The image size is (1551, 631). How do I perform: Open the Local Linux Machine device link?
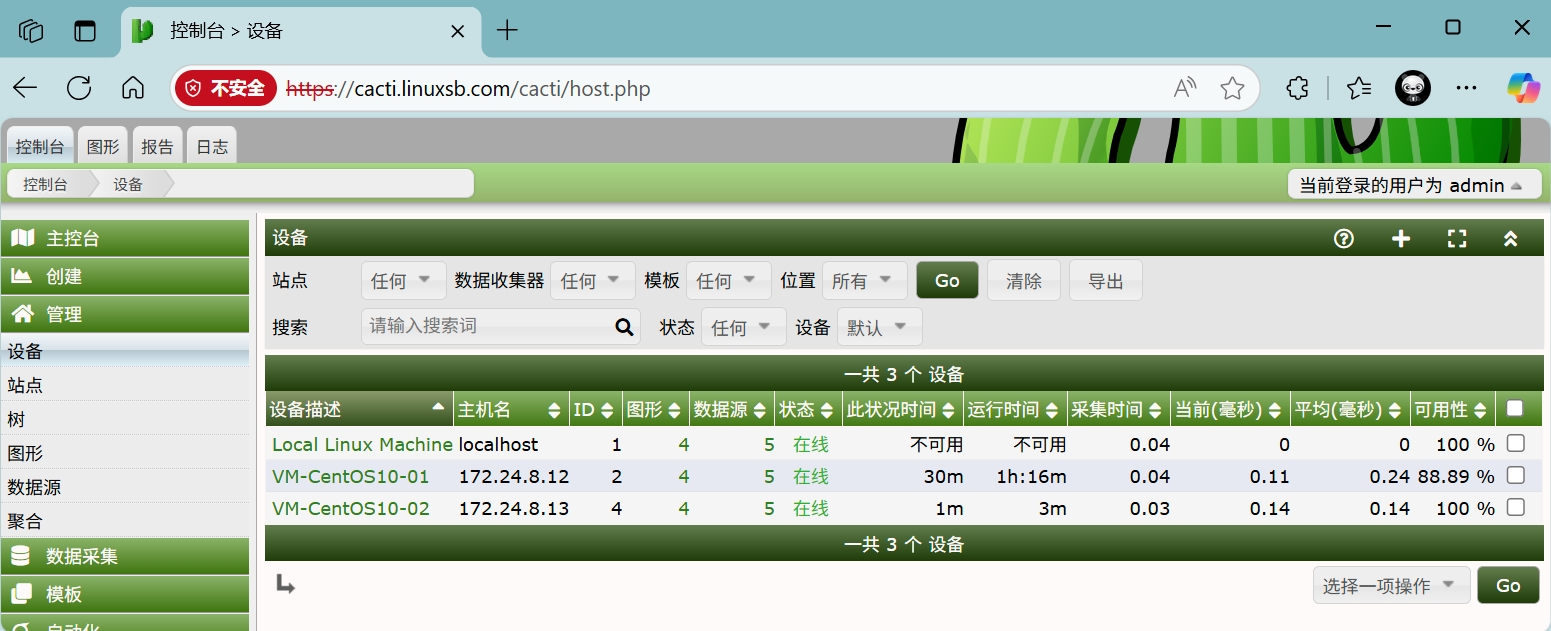click(362, 444)
